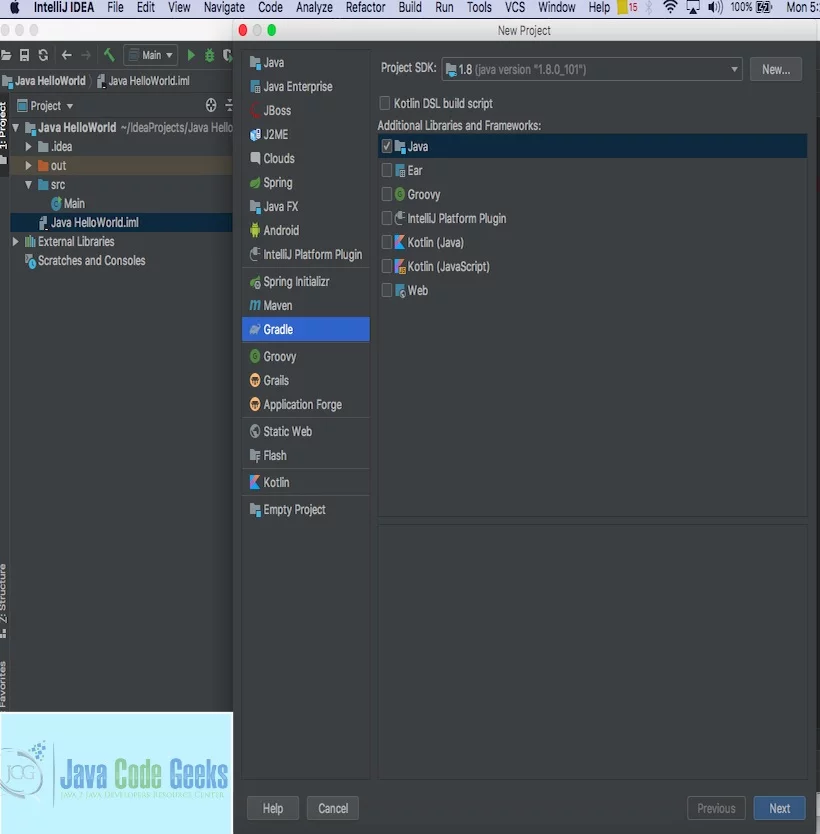Select Grails project type
This screenshot has height=834, width=820.
tap(306, 380)
